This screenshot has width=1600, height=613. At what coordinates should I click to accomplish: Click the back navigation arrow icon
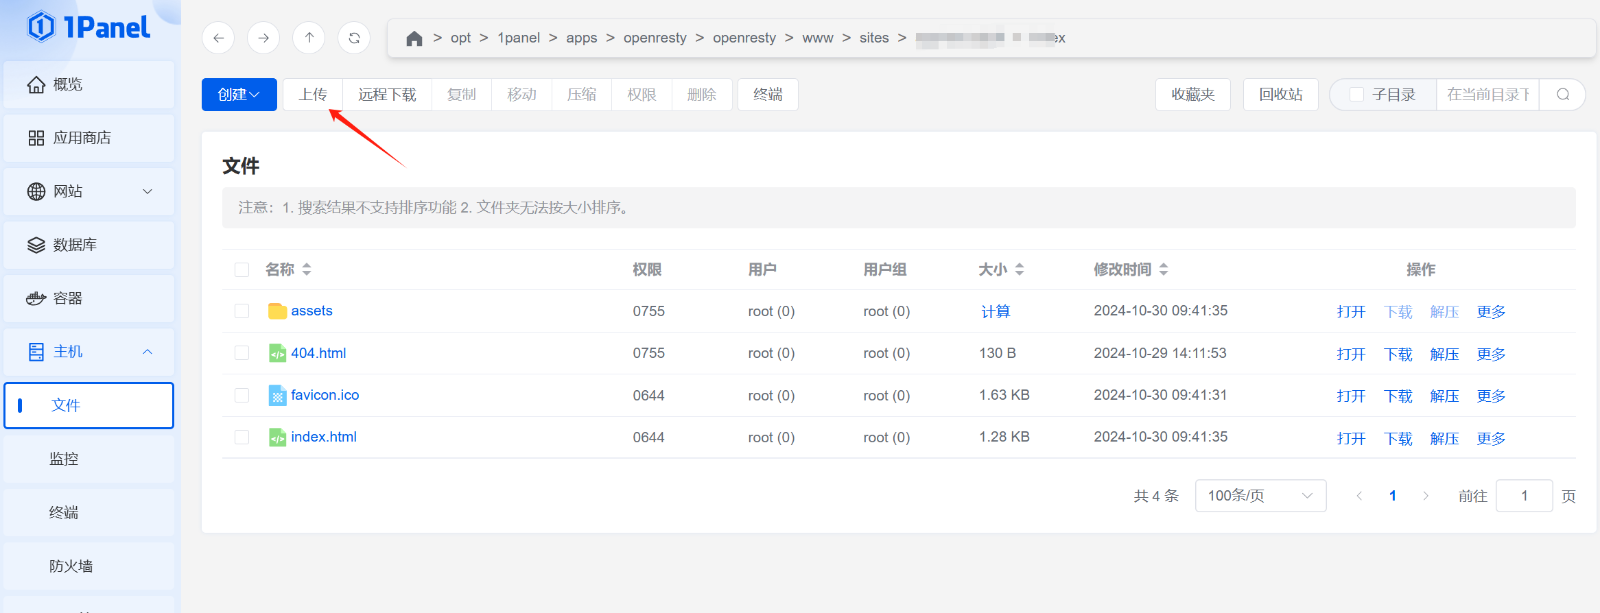[218, 38]
